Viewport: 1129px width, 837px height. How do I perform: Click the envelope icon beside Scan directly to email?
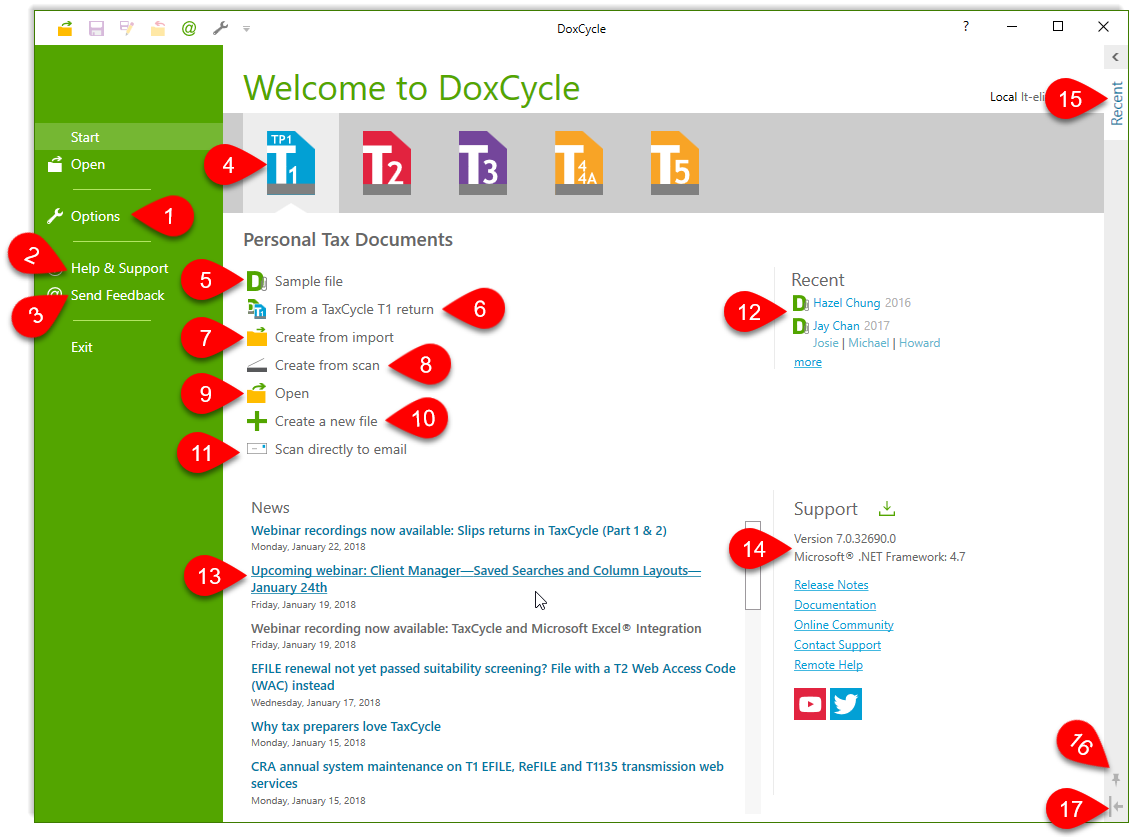coord(257,449)
